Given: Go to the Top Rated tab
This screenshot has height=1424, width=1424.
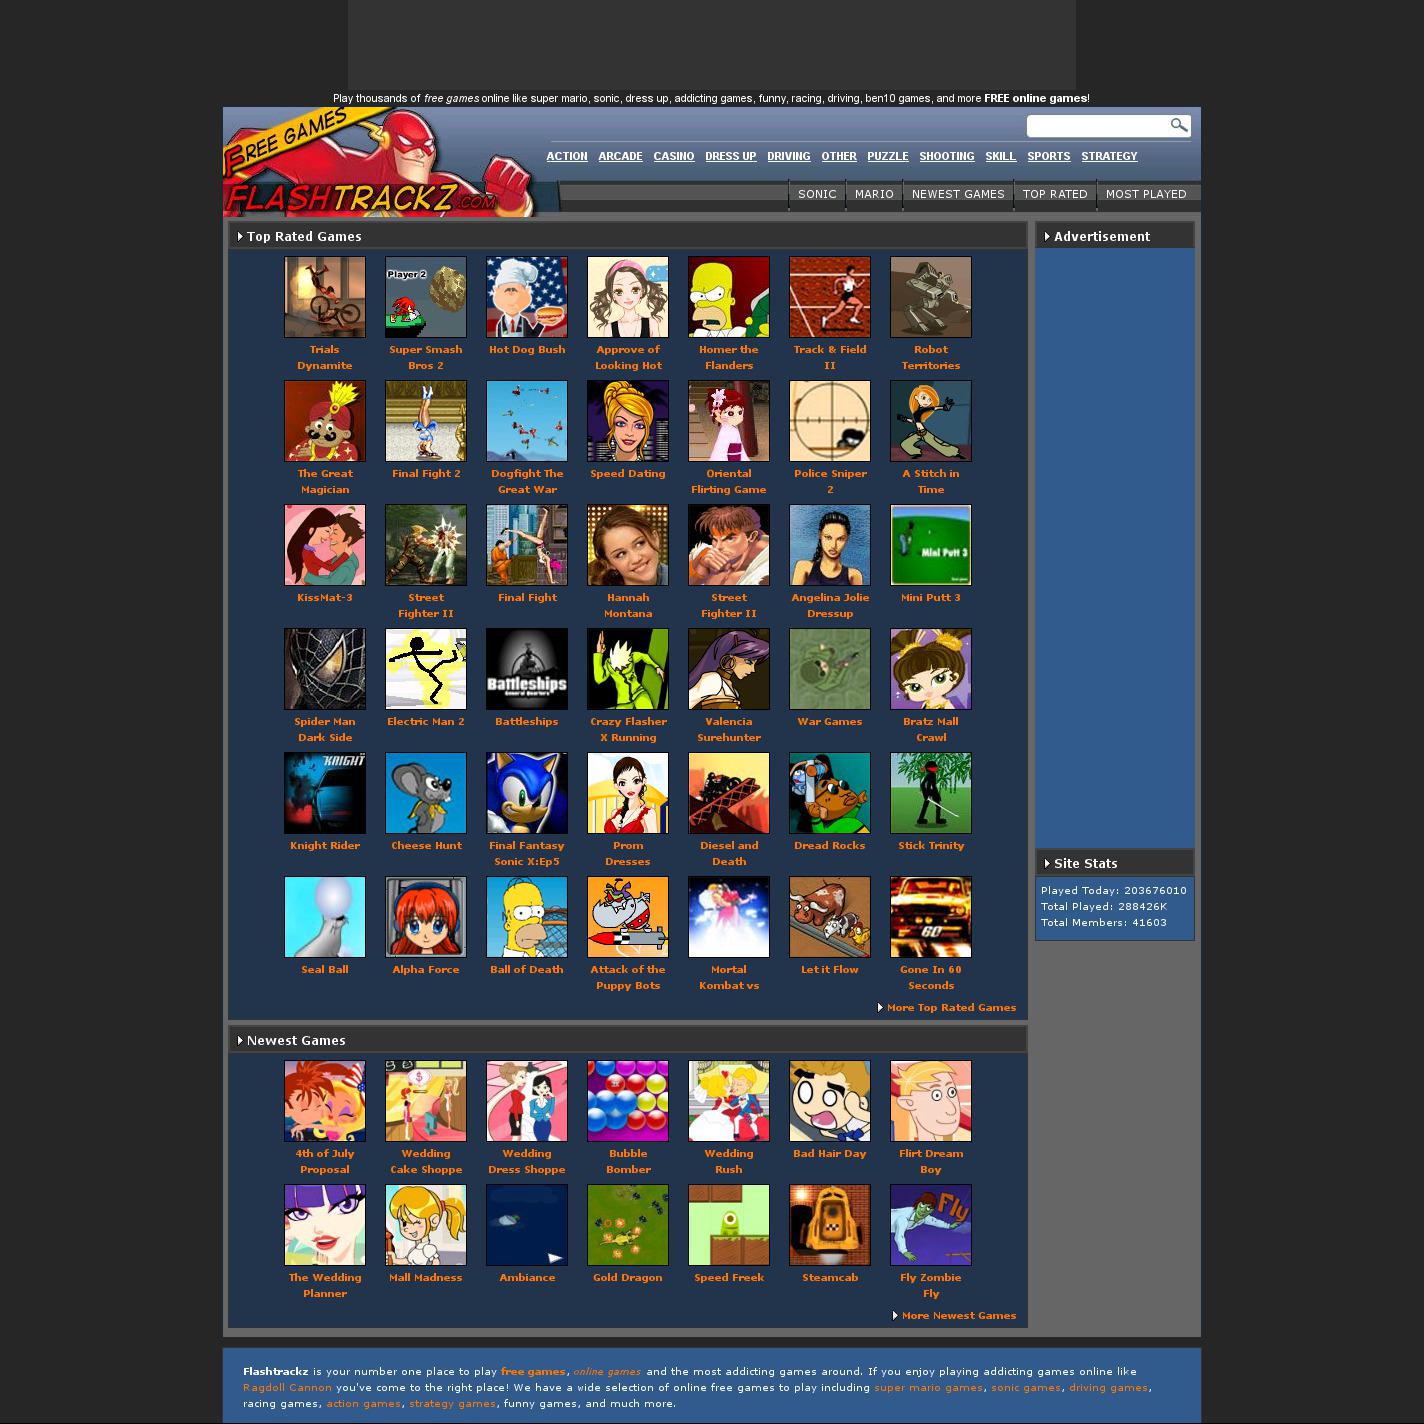Looking at the screenshot, I should pyautogui.click(x=1055, y=194).
